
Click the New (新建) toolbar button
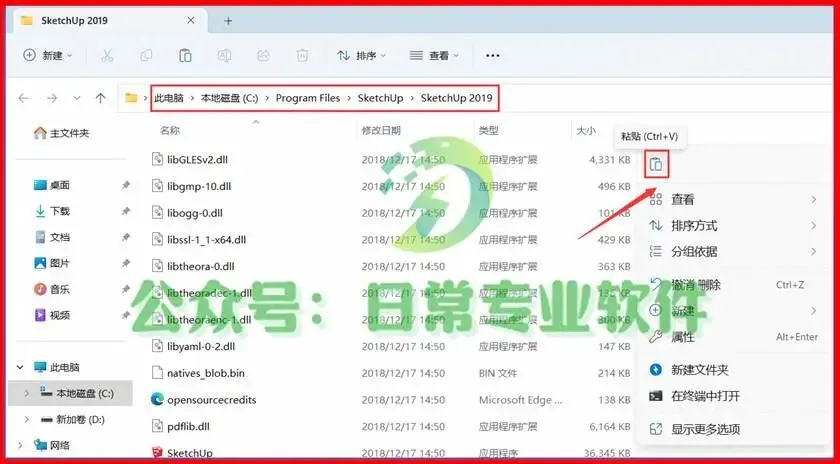48,55
